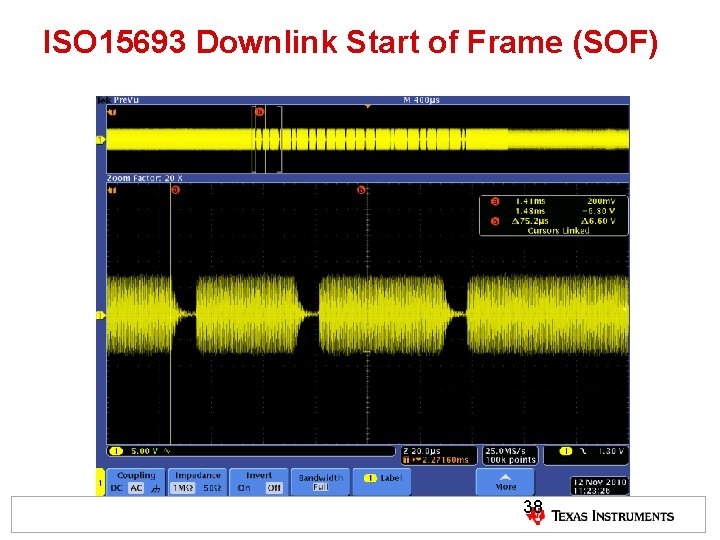Image resolution: width=720 pixels, height=540 pixels.
Task: Click the channel 1 5.00 V scale readout
Action: point(144,451)
